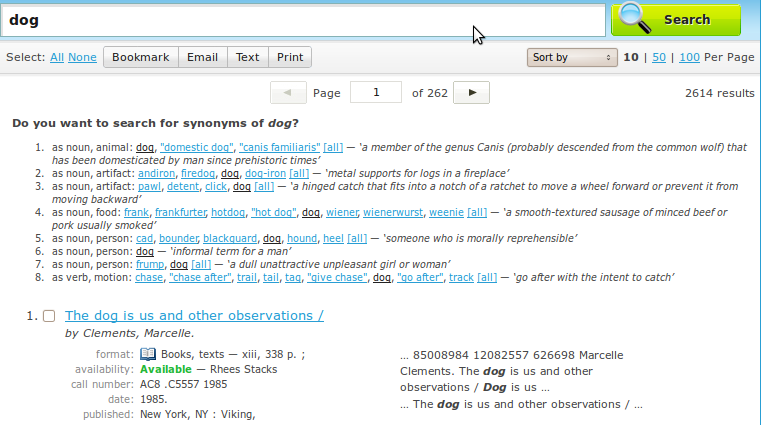The height and width of the screenshot is (425, 761).
Task: Search synonym "chase after"
Action: click(x=200, y=278)
